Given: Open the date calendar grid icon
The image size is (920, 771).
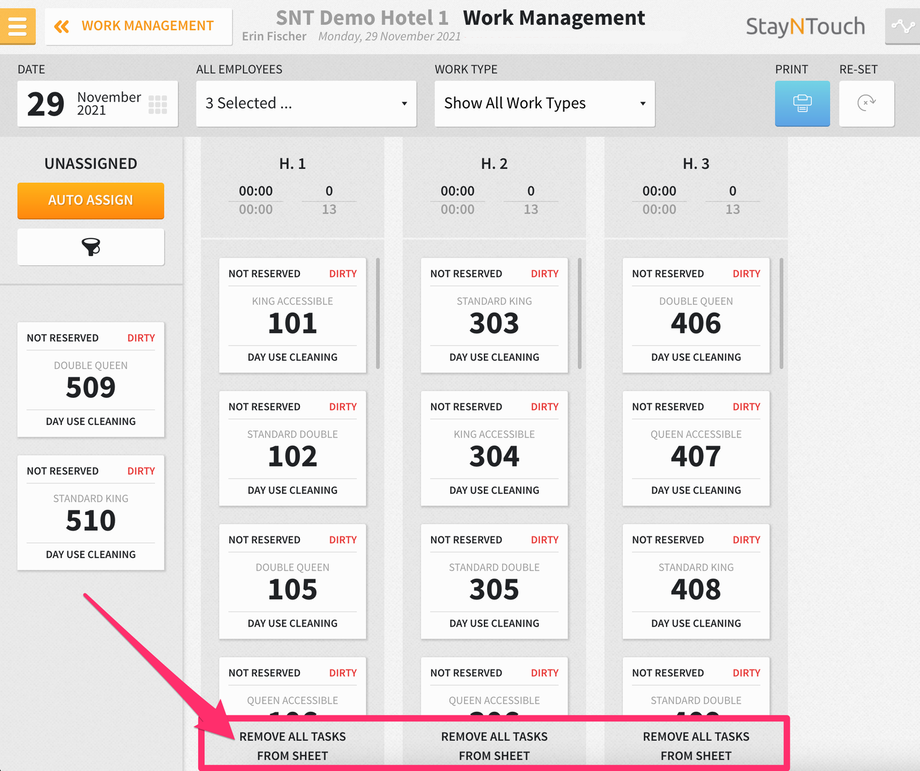Looking at the screenshot, I should pyautogui.click(x=158, y=104).
